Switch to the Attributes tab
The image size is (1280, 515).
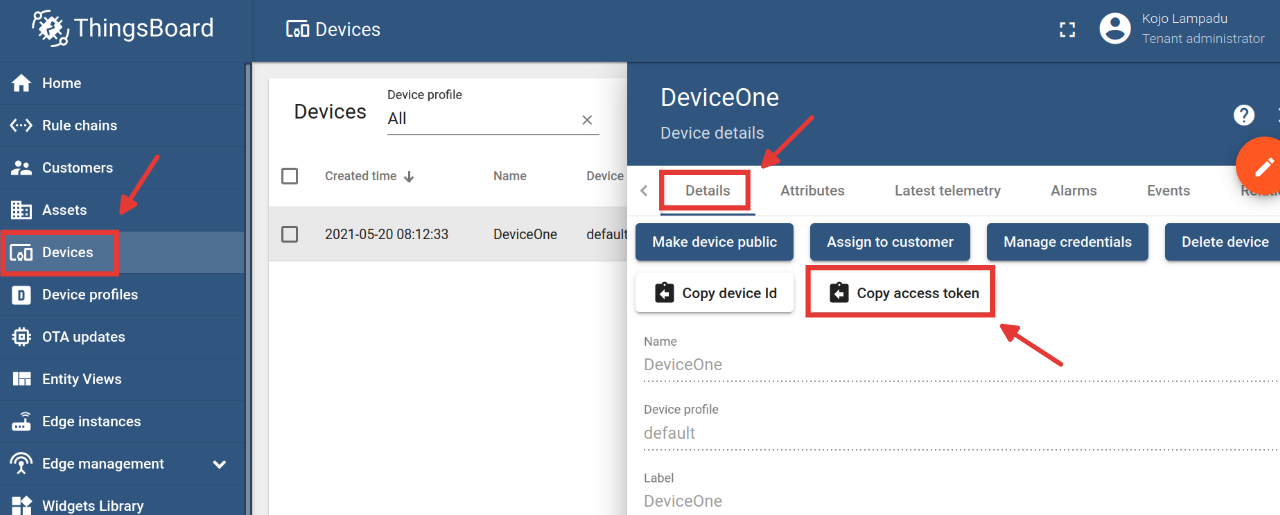tap(812, 190)
